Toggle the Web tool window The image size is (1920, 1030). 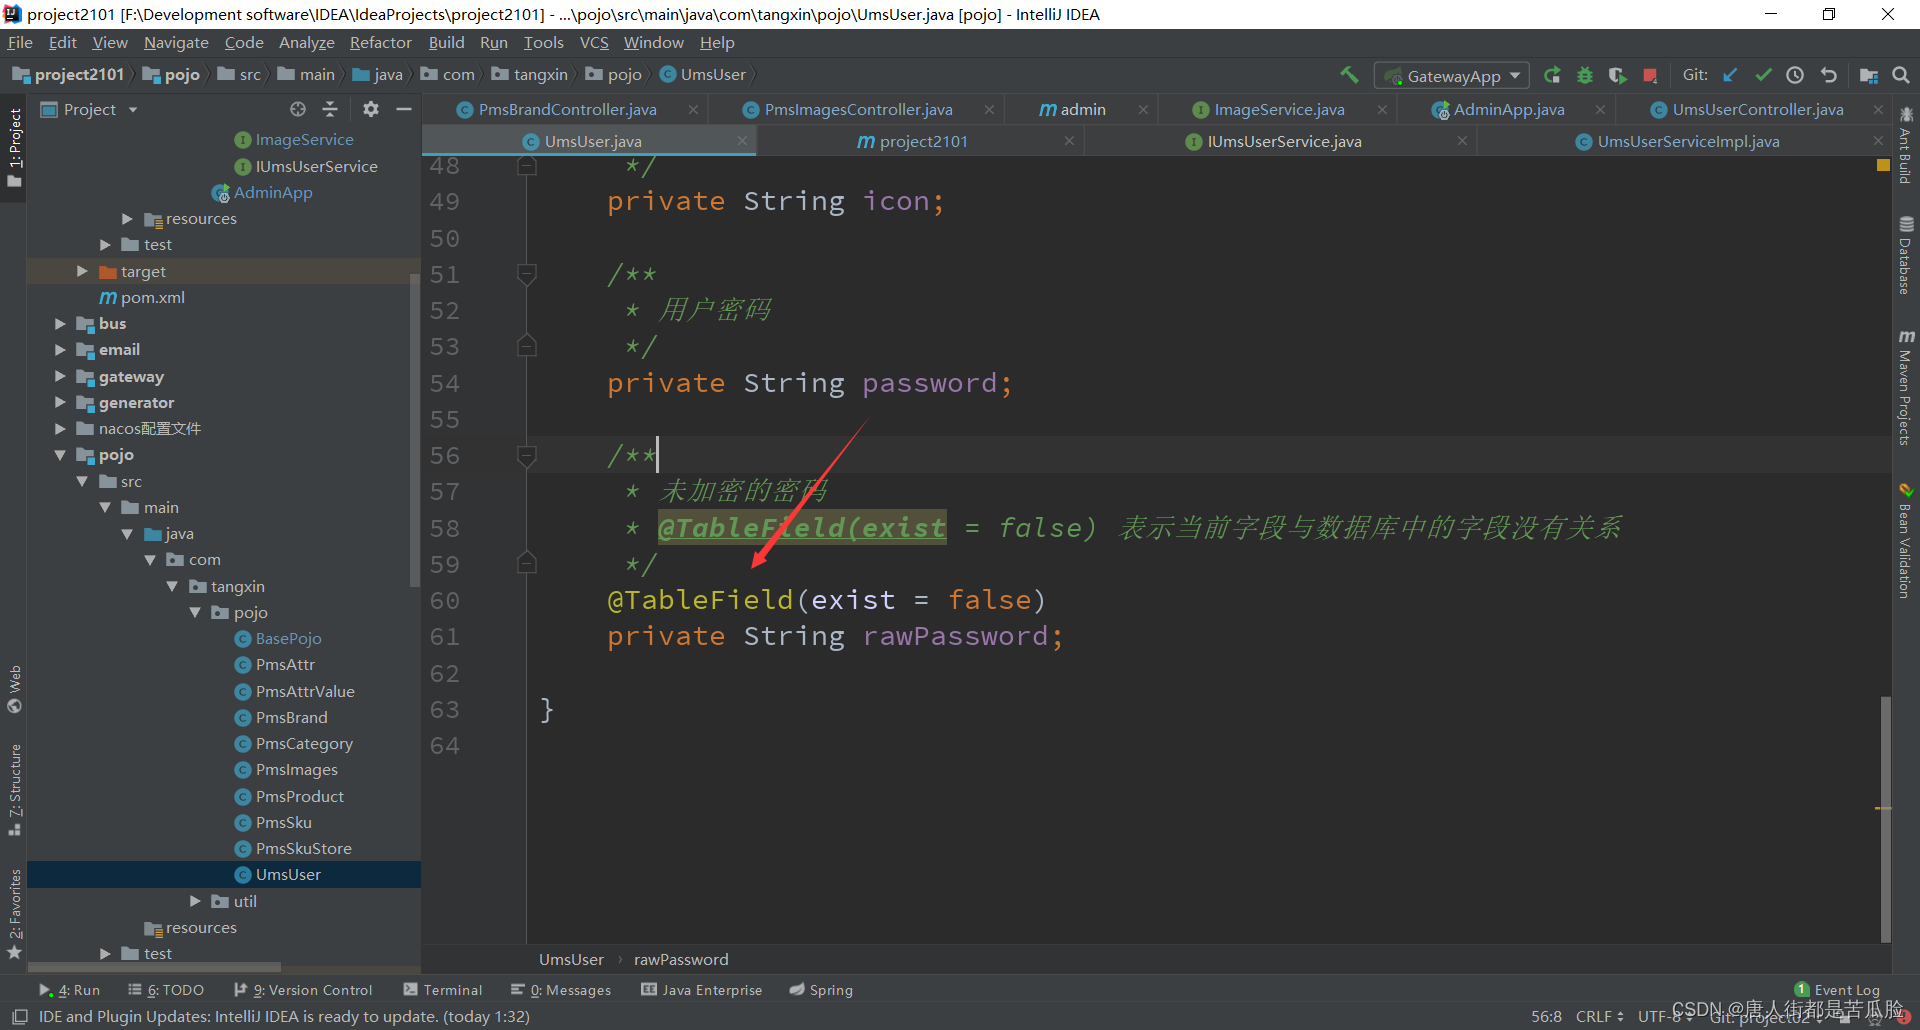click(x=14, y=689)
